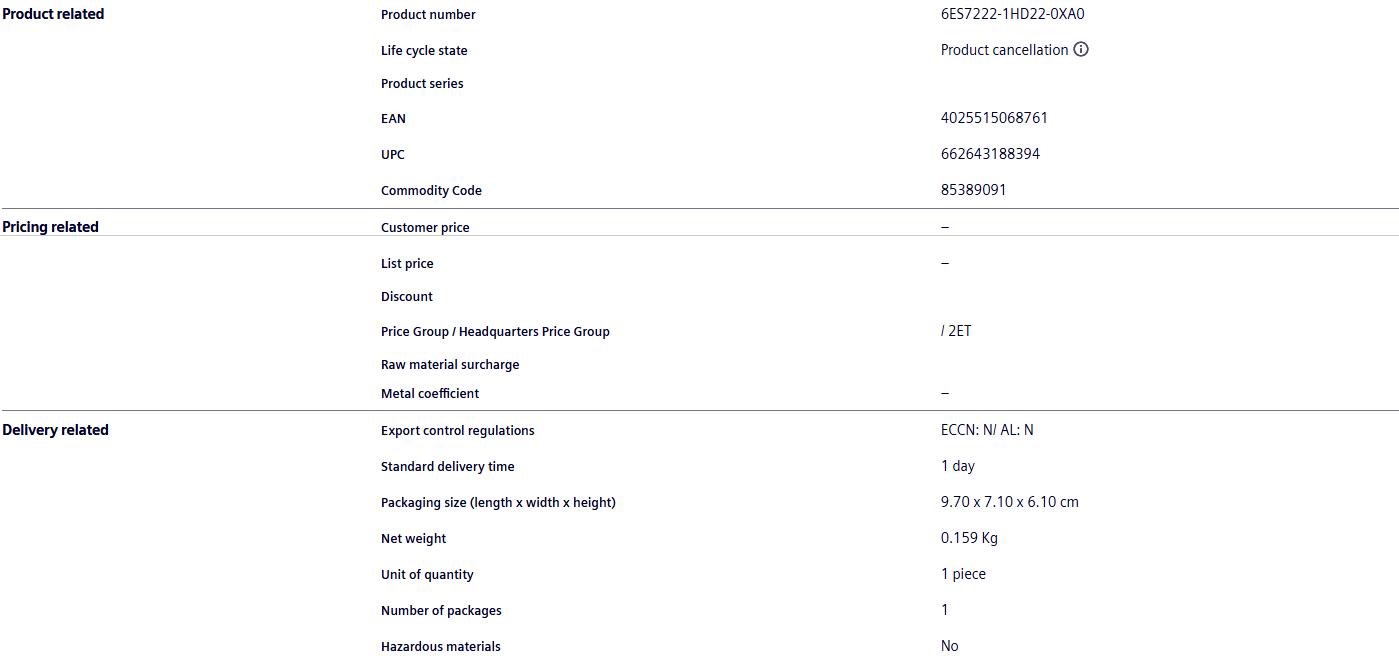Click the Product cancellation status text
Viewport: 1399px width, 661px height.
[x=1004, y=50]
